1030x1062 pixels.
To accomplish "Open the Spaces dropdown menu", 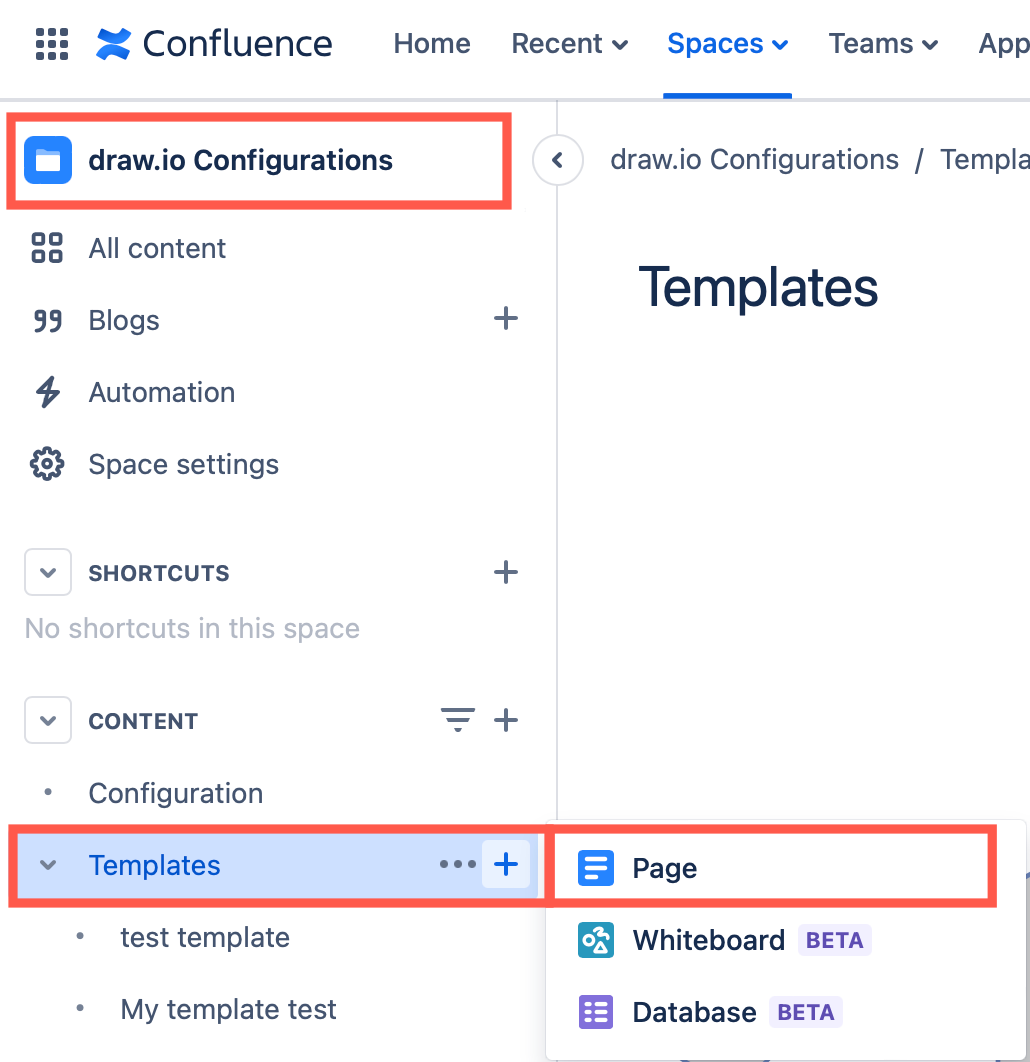I will coord(727,43).
